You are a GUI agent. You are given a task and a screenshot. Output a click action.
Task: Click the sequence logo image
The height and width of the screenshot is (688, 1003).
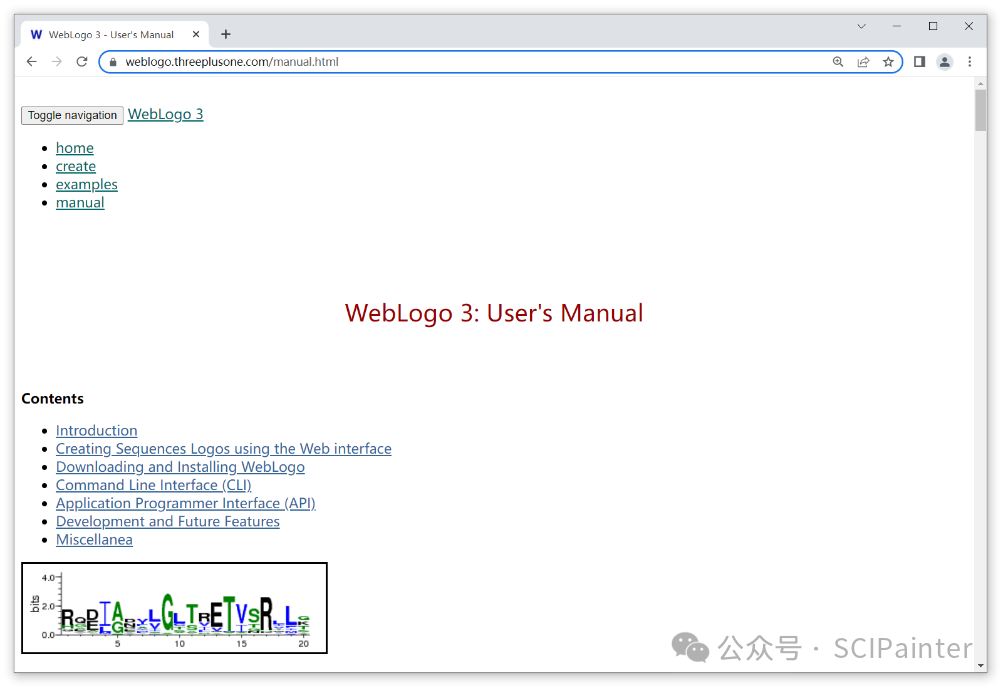[x=175, y=608]
